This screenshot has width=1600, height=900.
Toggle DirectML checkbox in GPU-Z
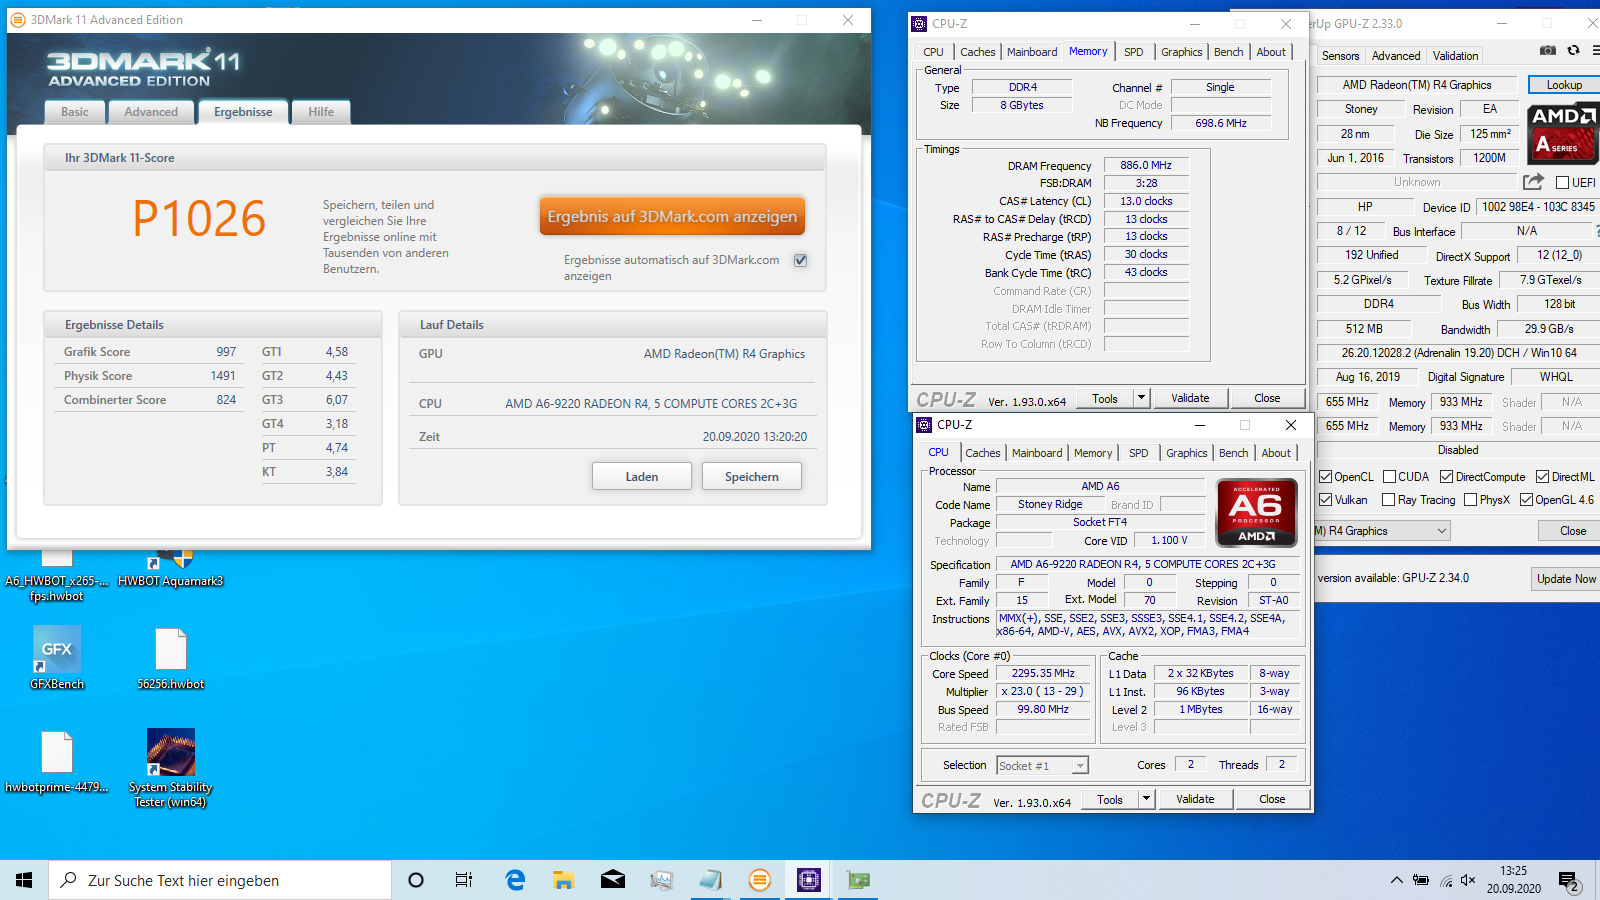(1542, 477)
